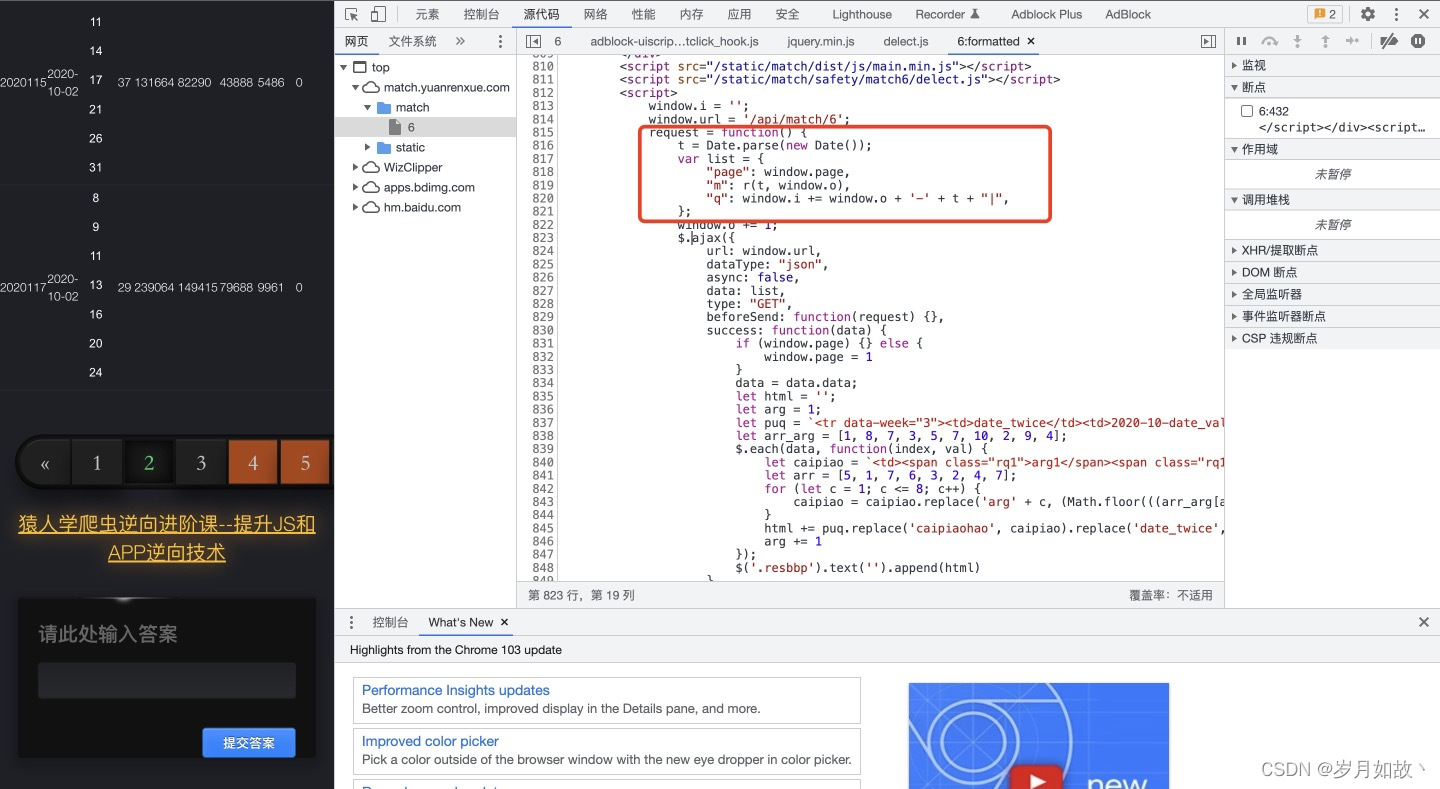Pause script execution
Image resolution: width=1440 pixels, height=789 pixels.
1241,41
